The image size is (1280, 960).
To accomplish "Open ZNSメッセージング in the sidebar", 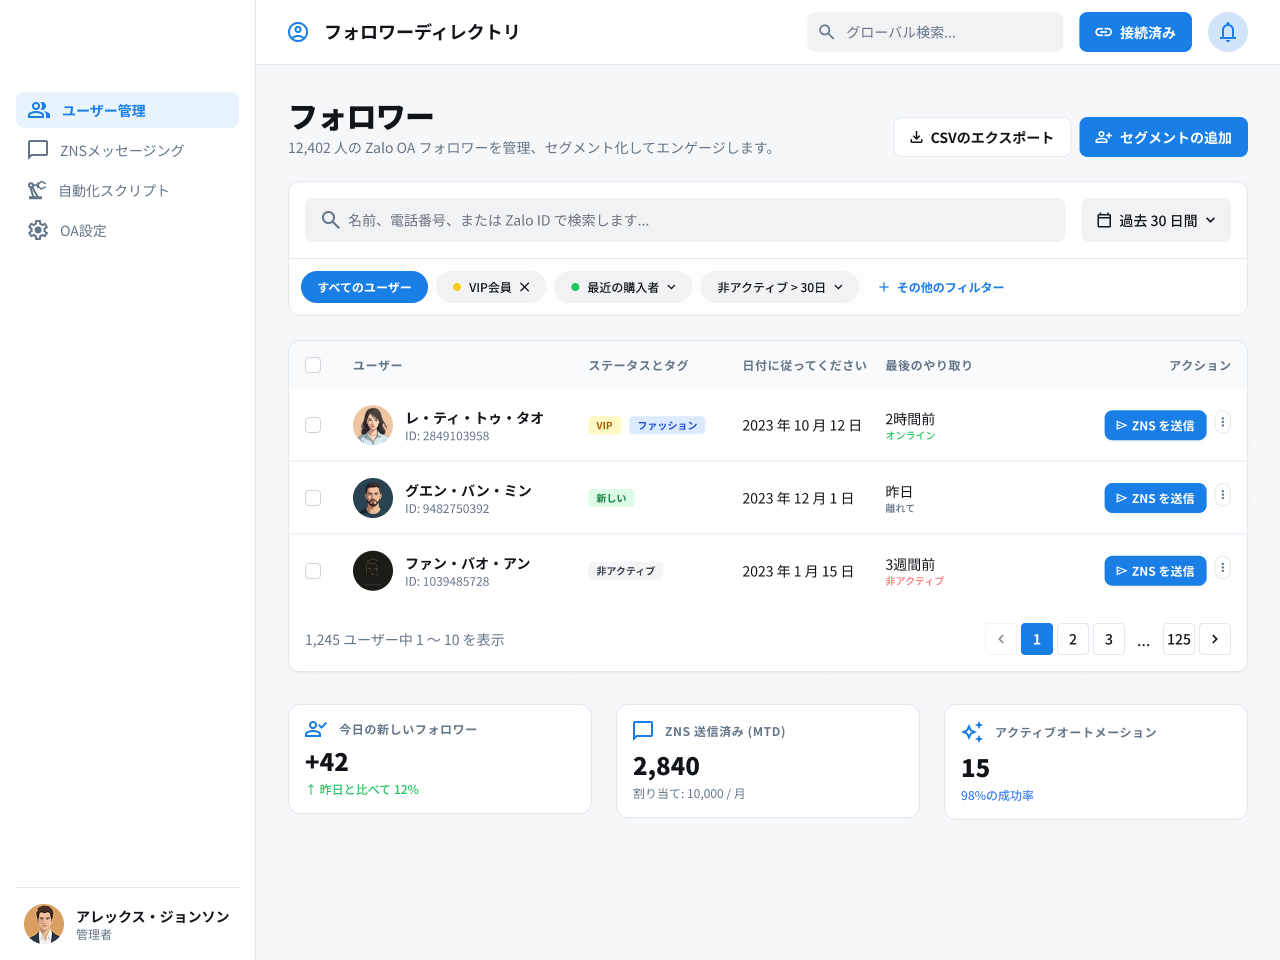I will (x=127, y=150).
